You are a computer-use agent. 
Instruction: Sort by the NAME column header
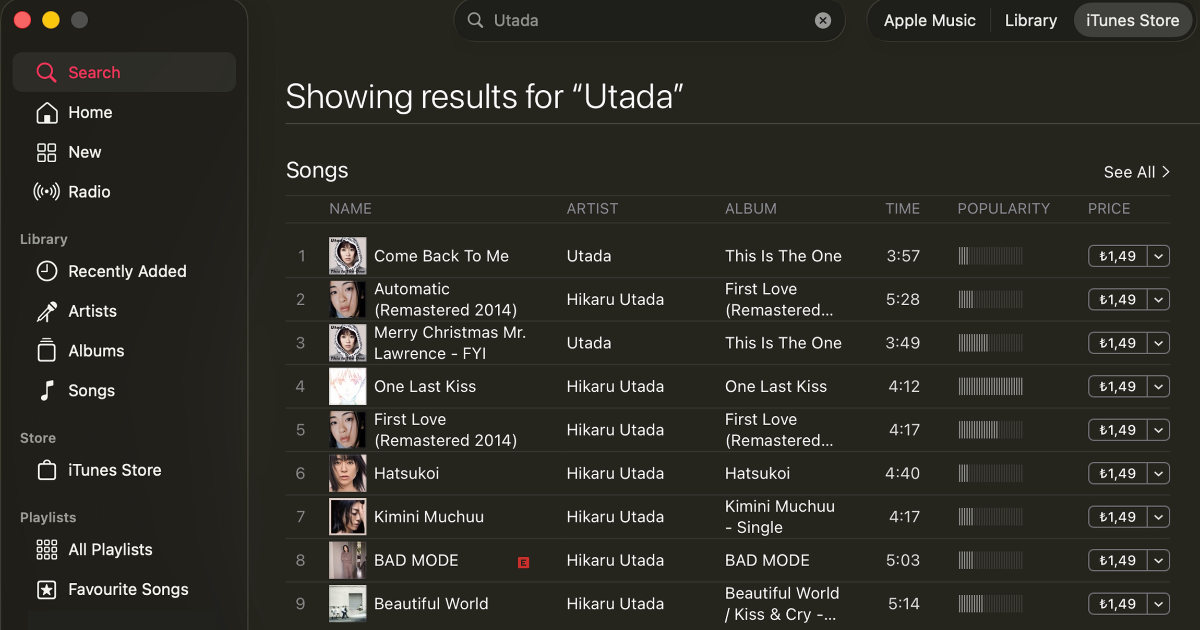[x=350, y=209]
